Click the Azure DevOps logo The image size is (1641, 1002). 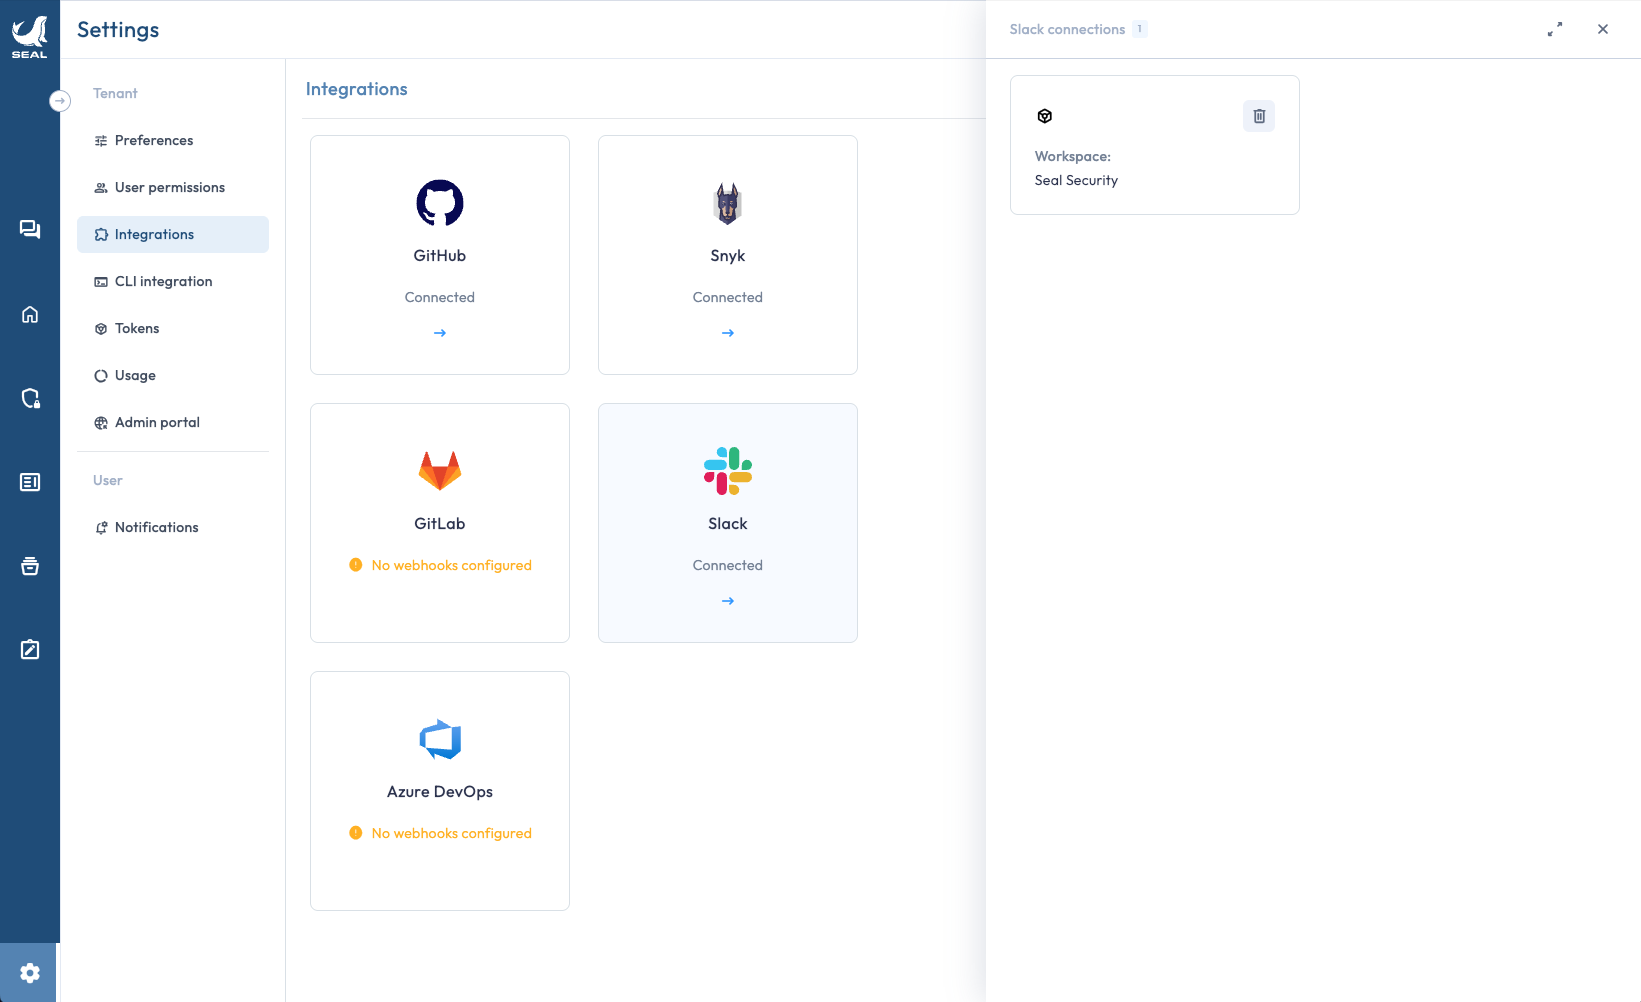440,739
